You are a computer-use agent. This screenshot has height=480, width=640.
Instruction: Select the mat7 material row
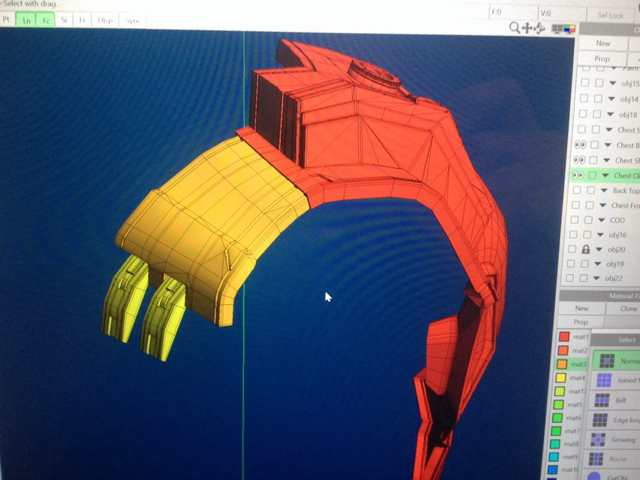[x=567, y=431]
